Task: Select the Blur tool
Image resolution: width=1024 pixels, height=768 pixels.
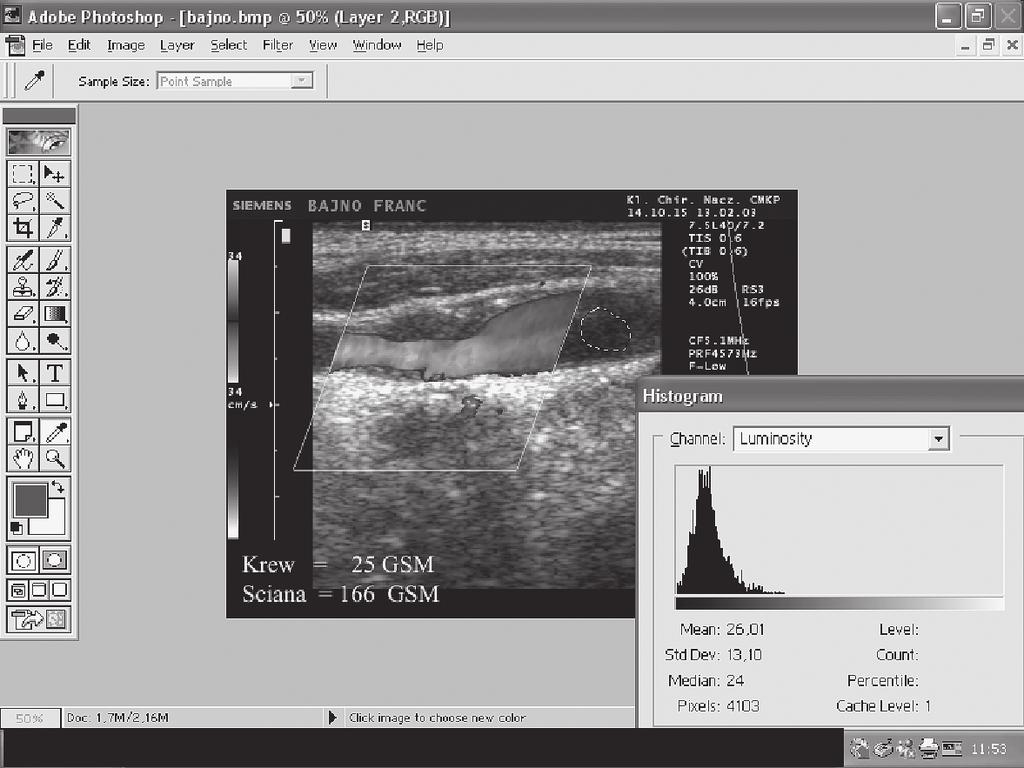Action: (23, 341)
